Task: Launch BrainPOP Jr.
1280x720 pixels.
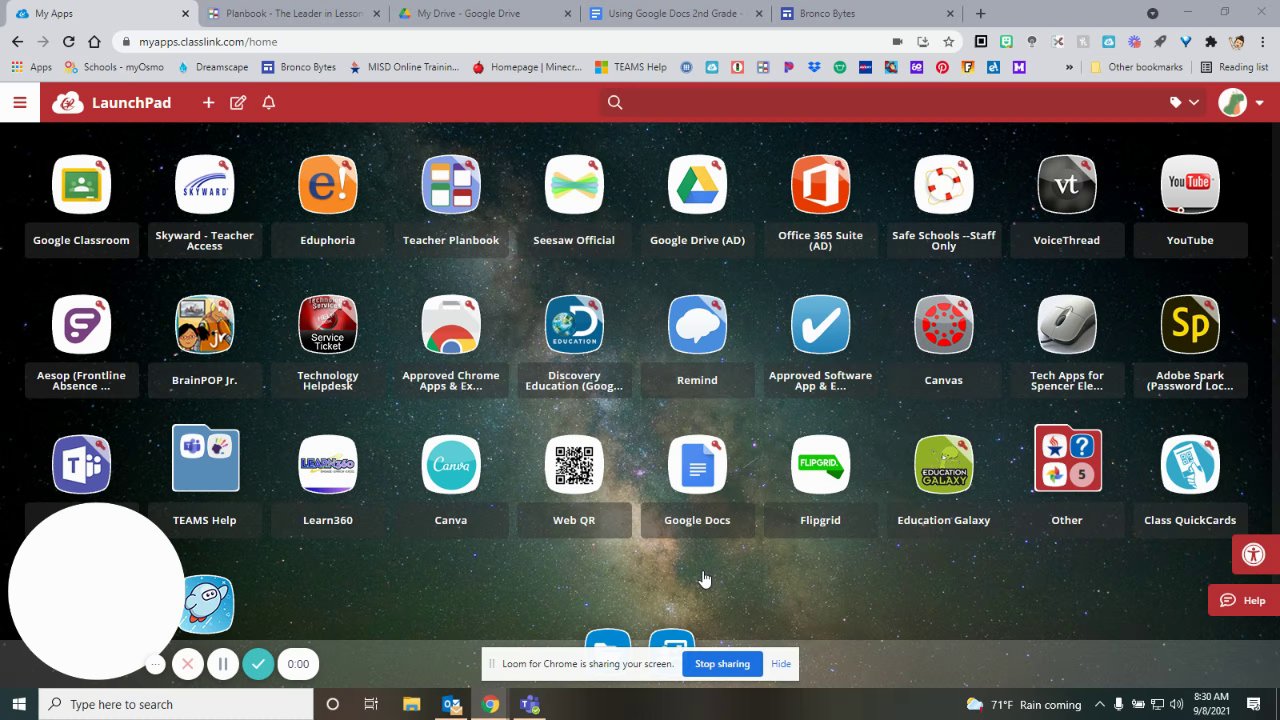Action: (x=204, y=324)
